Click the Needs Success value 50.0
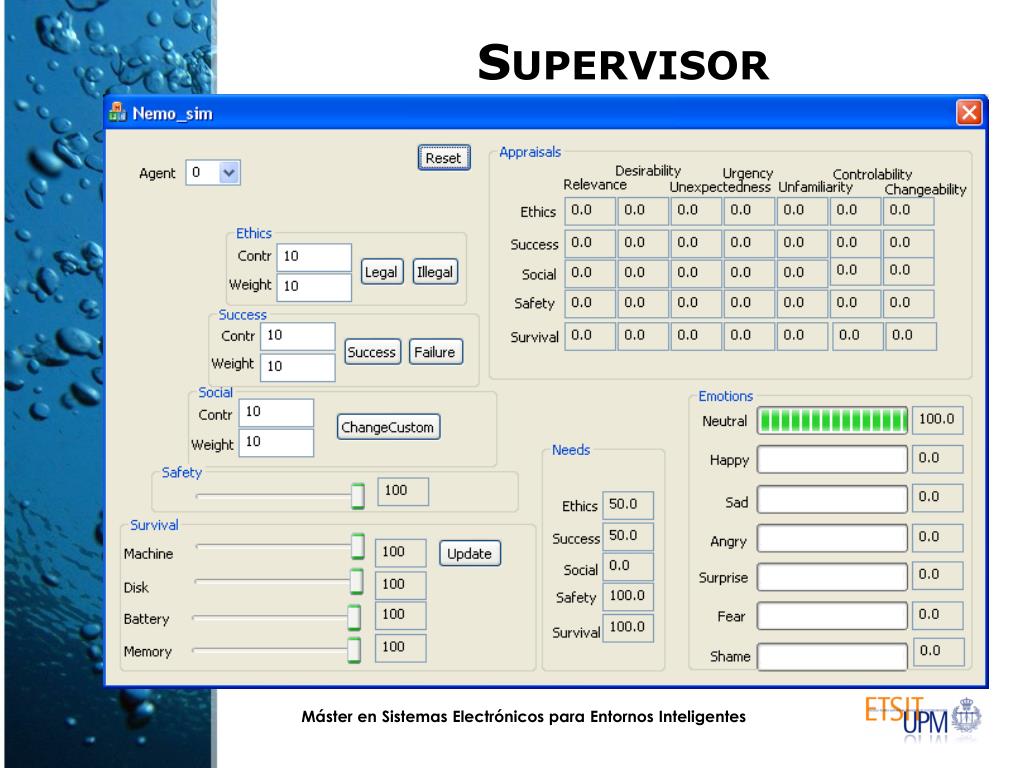This screenshot has height=768, width=1024. pyautogui.click(x=628, y=536)
